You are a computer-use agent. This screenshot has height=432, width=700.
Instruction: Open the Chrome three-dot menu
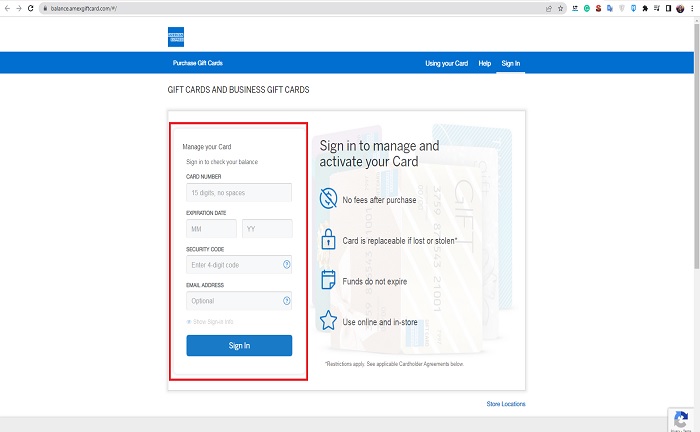[x=692, y=8]
